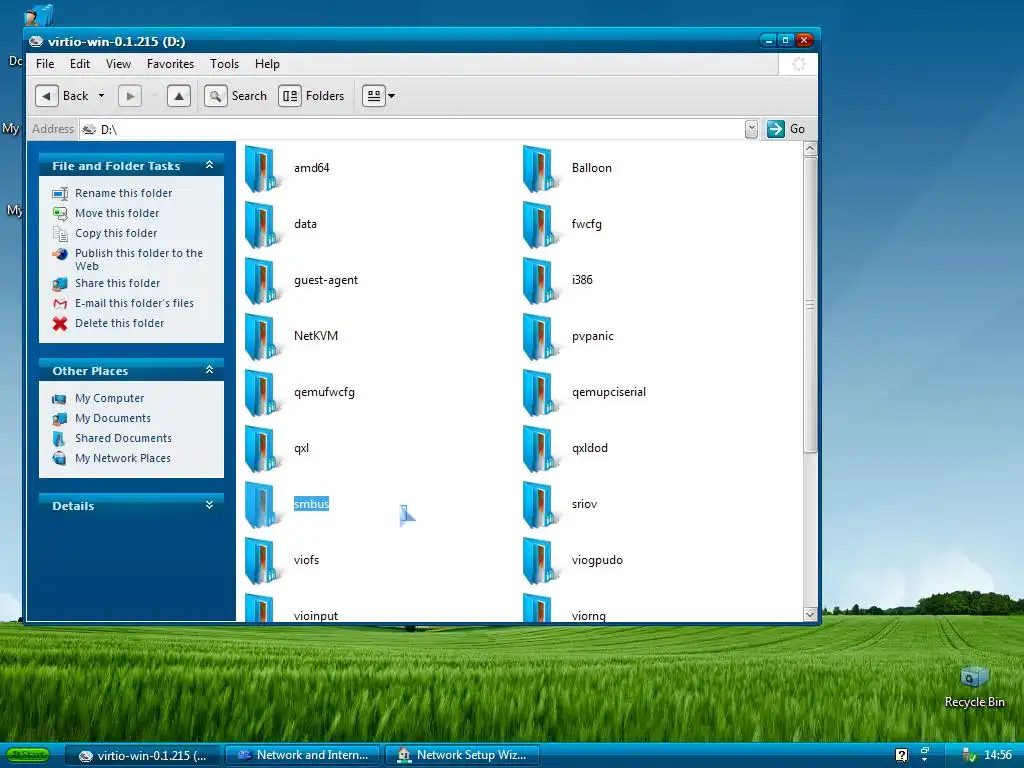1024x768 pixels.
Task: Select the i386 folder icon
Action: pos(541,281)
